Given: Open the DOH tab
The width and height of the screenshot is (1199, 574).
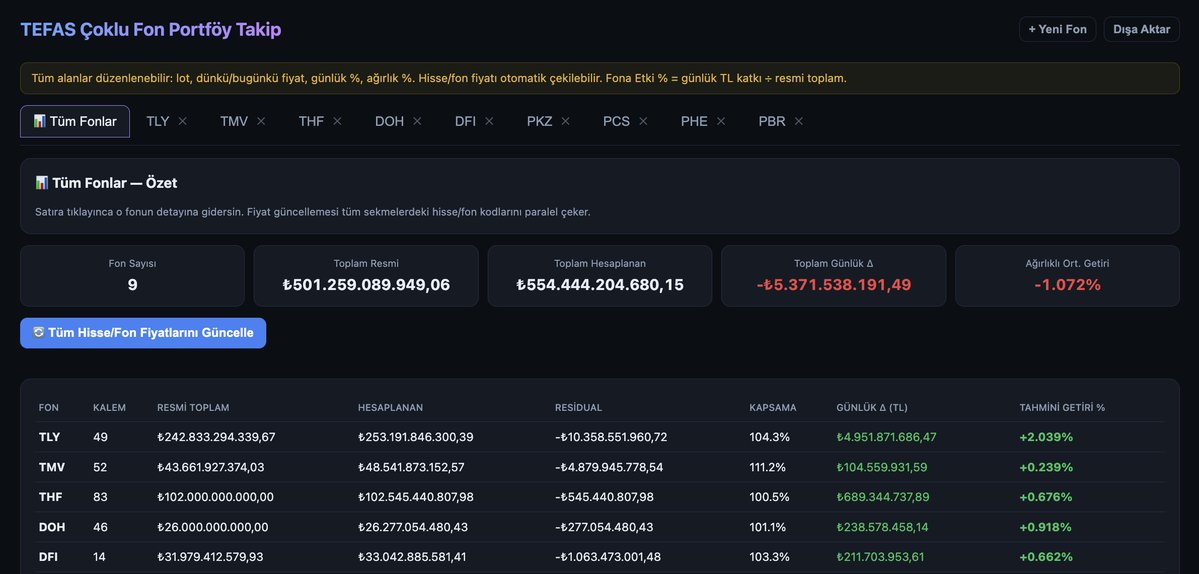Looking at the screenshot, I should click(x=389, y=122).
